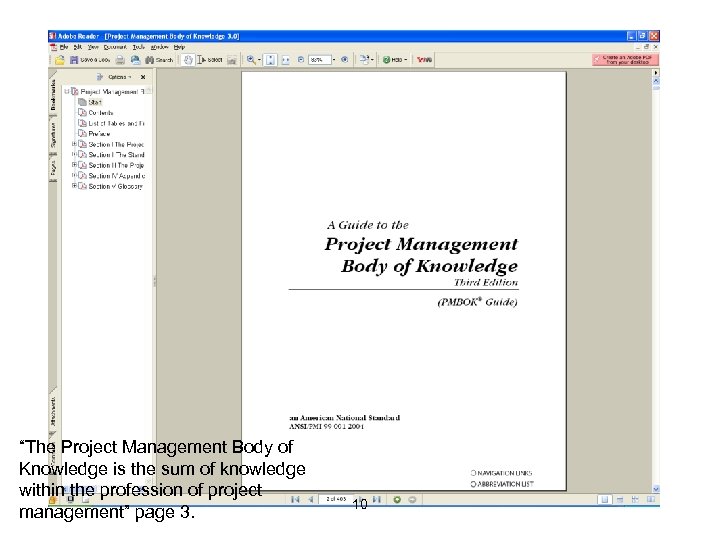The width and height of the screenshot is (720, 540).
Task: Open the Tools menu
Action: click(138, 47)
